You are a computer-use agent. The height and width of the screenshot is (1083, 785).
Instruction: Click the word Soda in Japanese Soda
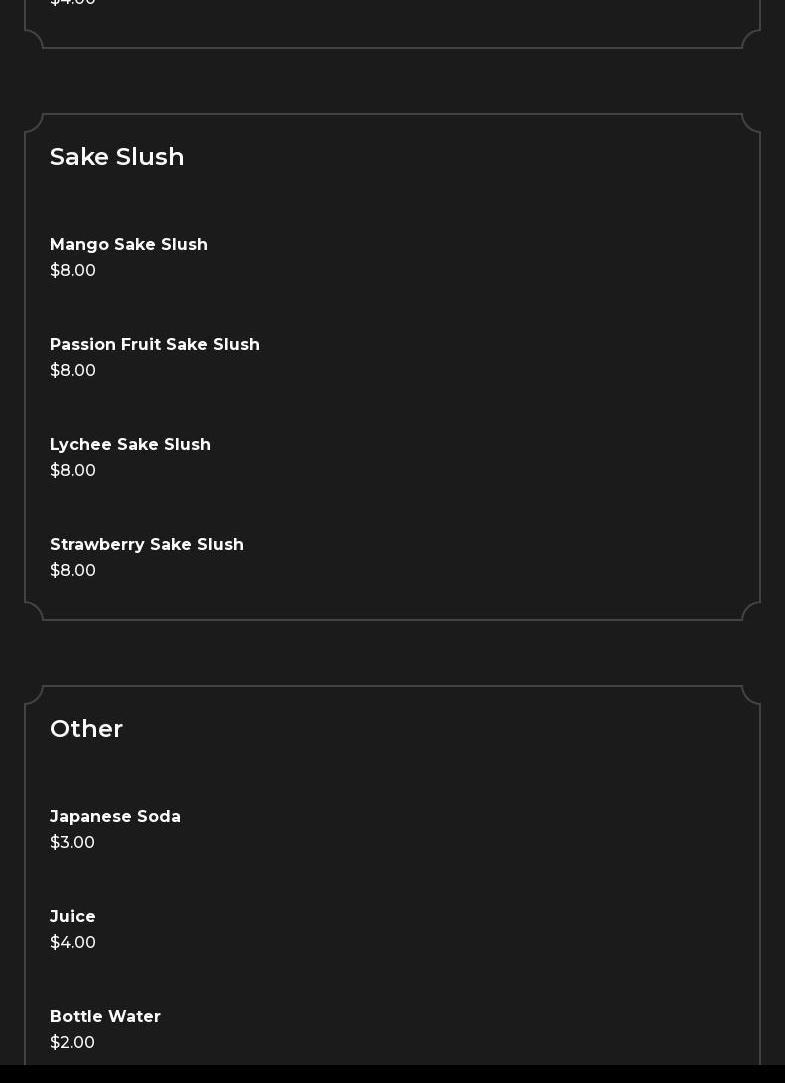pos(159,817)
